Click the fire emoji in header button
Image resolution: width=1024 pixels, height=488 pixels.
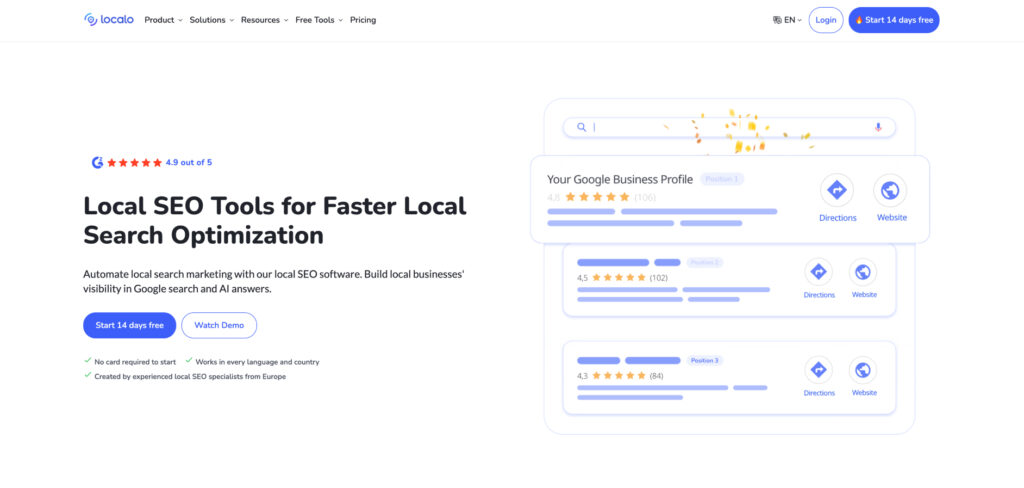pos(859,20)
